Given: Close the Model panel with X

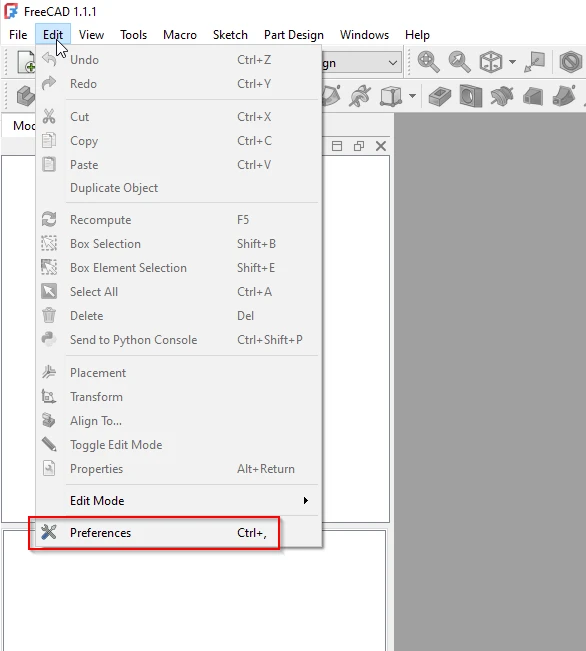Looking at the screenshot, I should [x=381, y=146].
